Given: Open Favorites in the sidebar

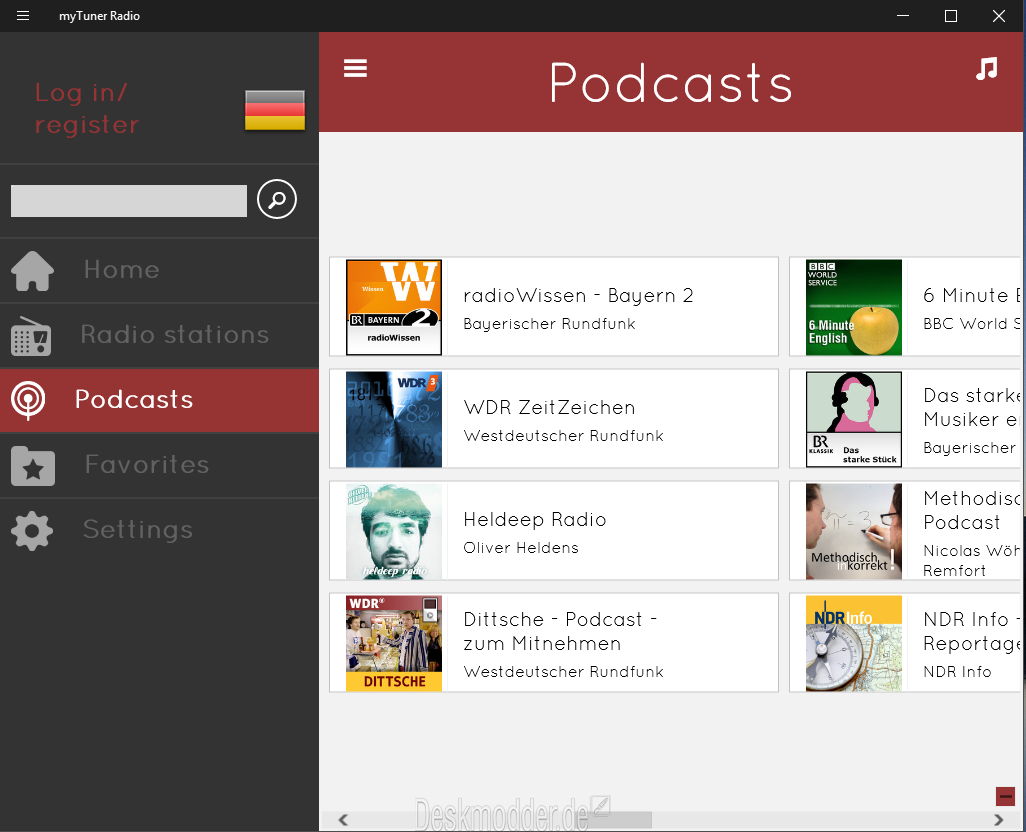Looking at the screenshot, I should [159, 465].
